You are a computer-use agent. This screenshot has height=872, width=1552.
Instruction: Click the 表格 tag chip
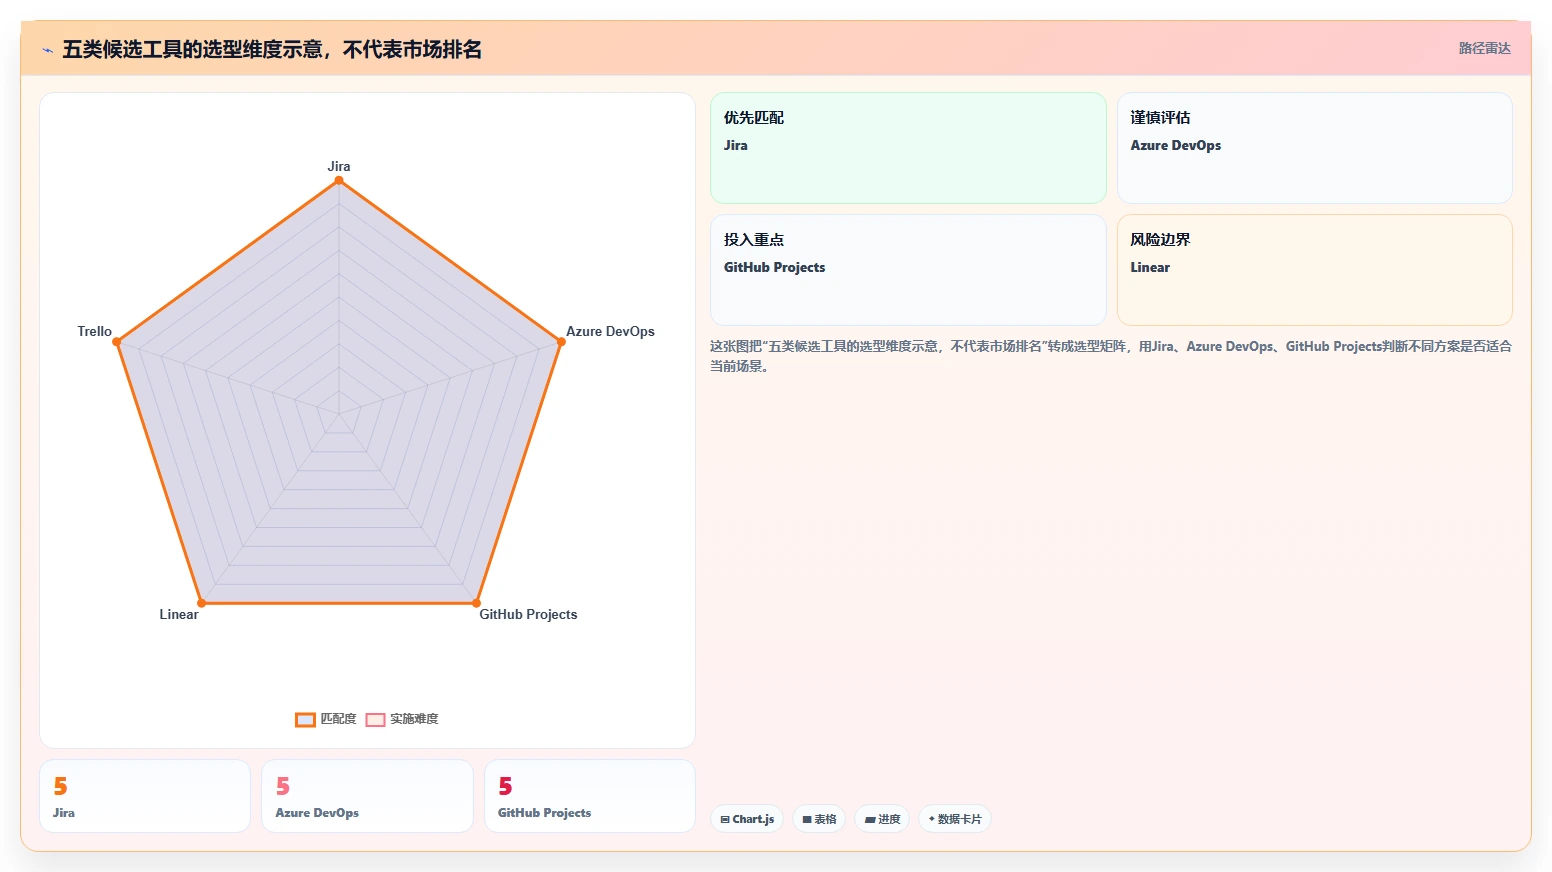(819, 819)
